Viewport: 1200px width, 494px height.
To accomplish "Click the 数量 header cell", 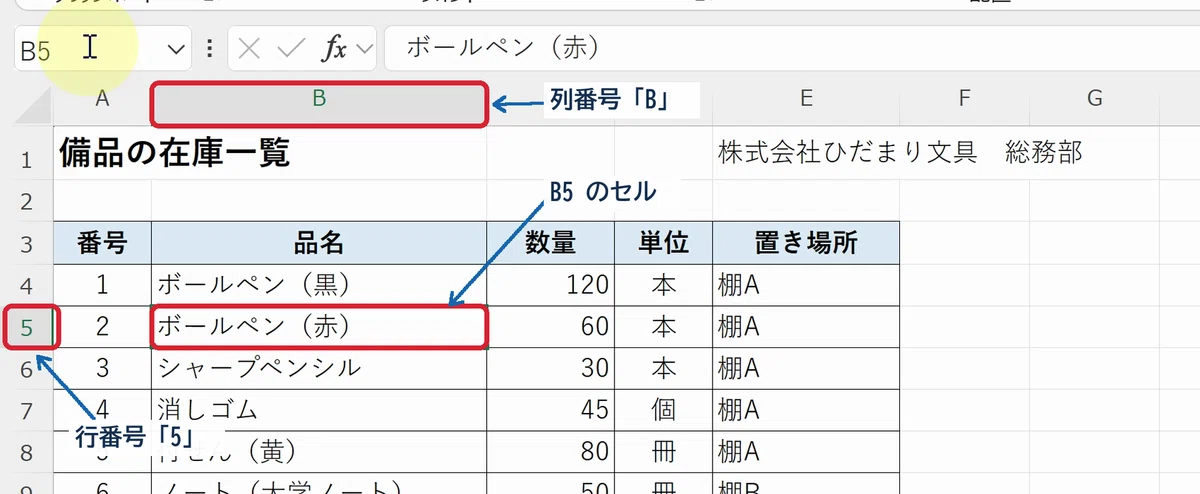I will tap(550, 242).
